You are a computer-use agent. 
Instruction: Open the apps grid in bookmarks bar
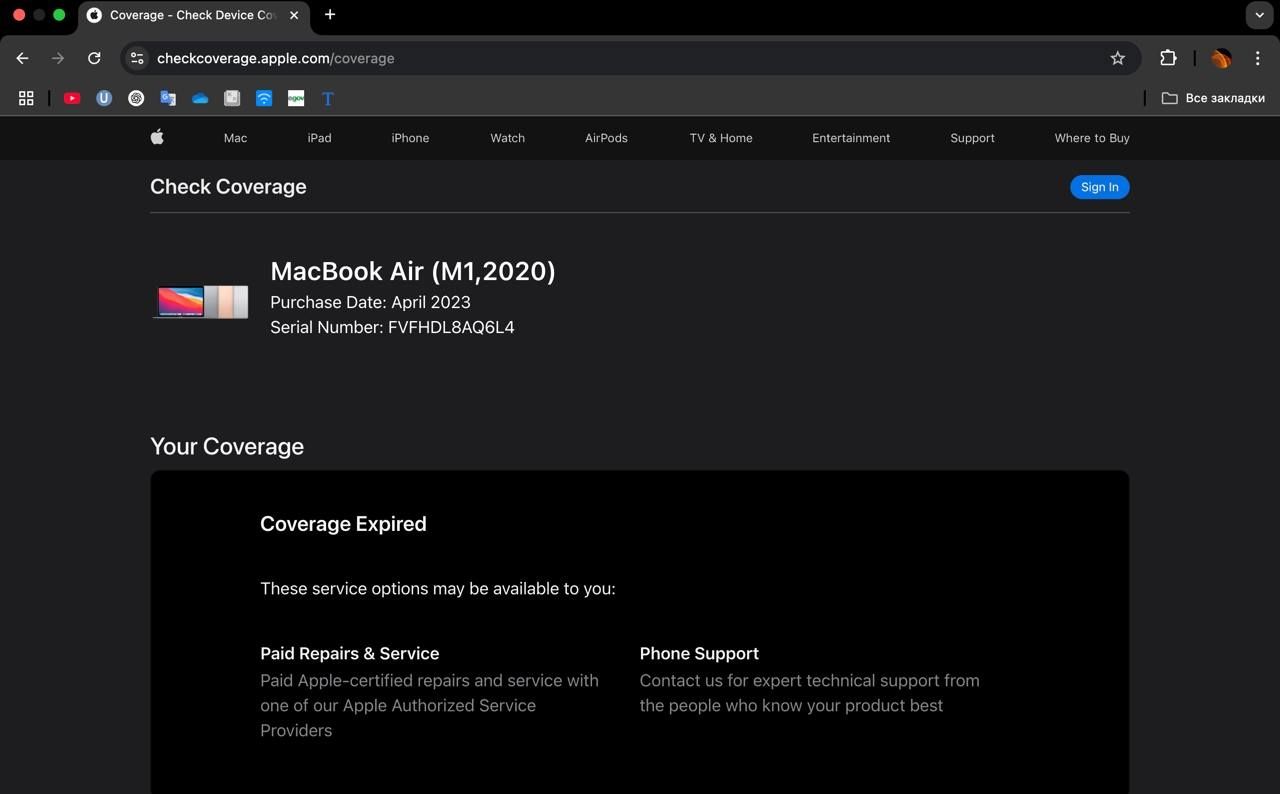tap(26, 98)
